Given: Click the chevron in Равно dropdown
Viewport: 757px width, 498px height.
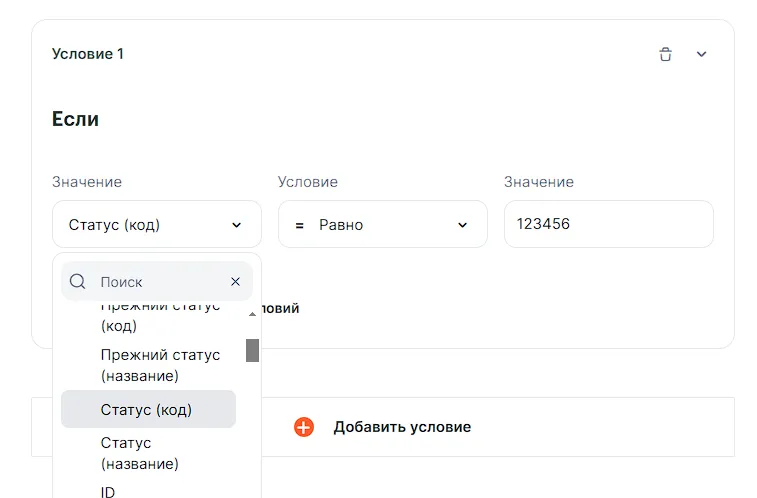Looking at the screenshot, I should (462, 225).
